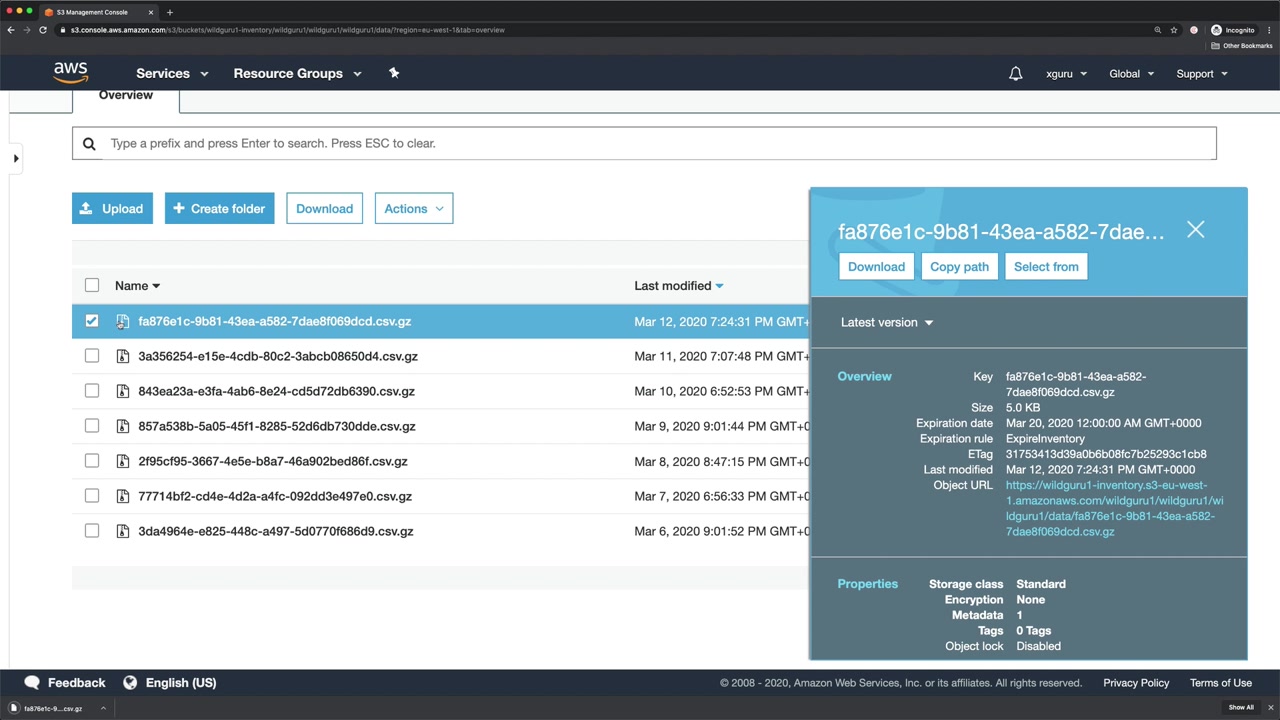Click the globe language icon

pyautogui.click(x=130, y=682)
